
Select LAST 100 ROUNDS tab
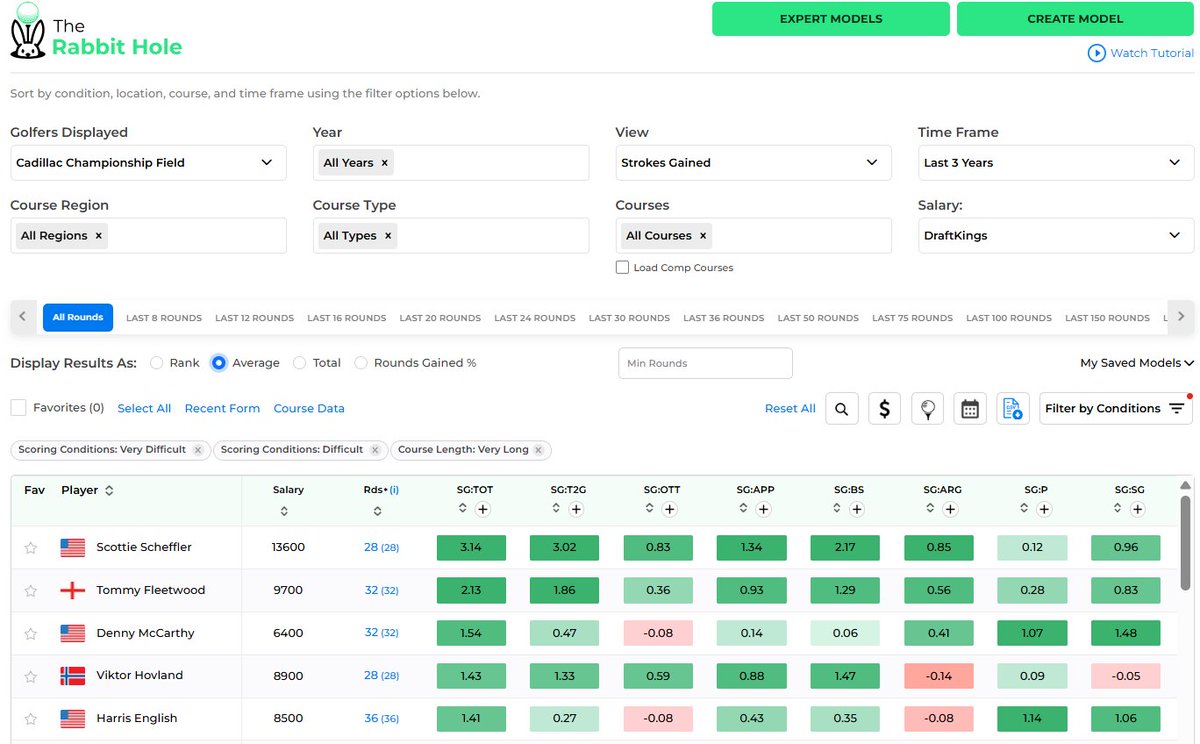pyautogui.click(x=1009, y=318)
